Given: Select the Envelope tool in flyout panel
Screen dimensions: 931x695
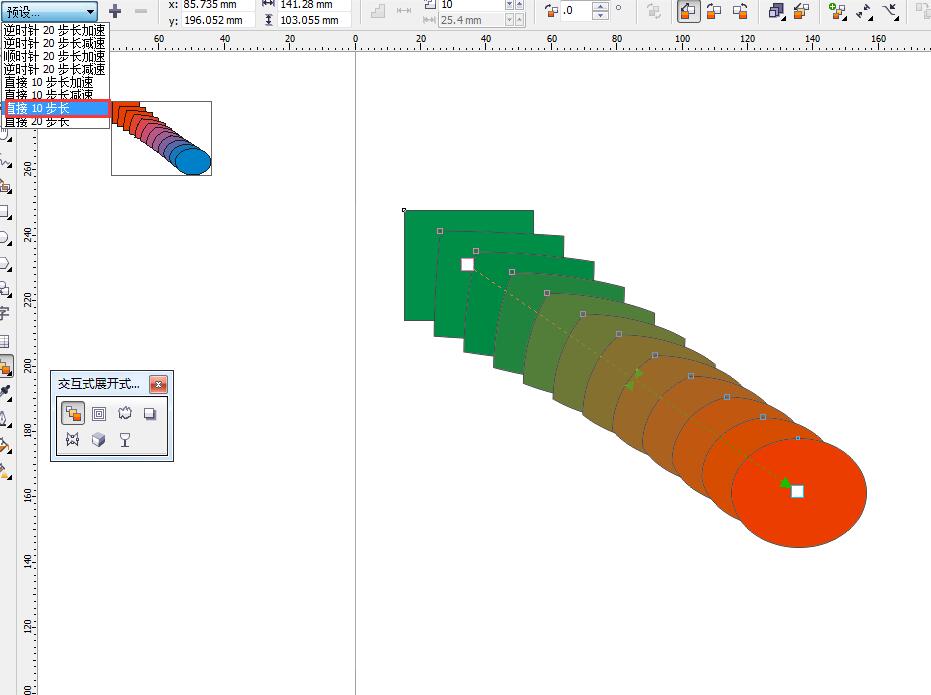Looking at the screenshot, I should pos(73,440).
